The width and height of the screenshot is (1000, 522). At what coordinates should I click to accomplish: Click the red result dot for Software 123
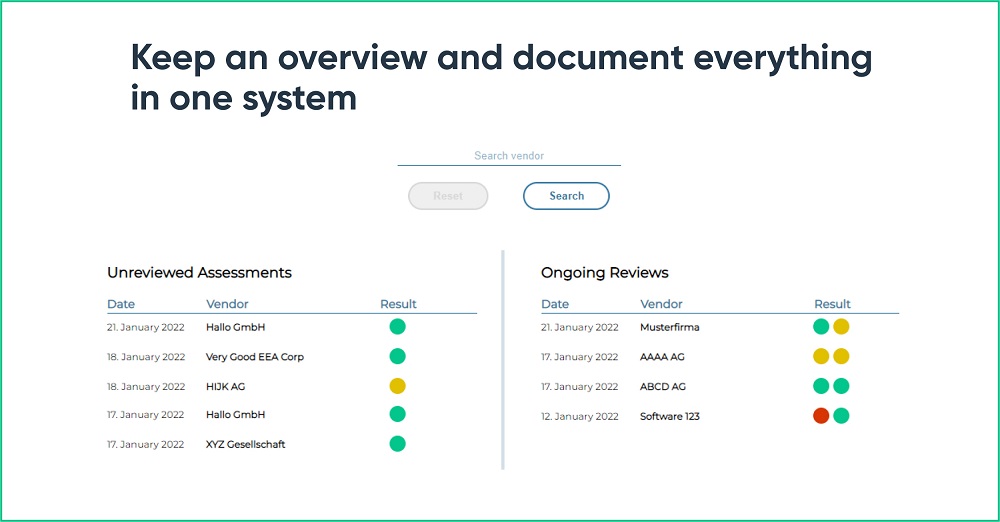(821, 416)
